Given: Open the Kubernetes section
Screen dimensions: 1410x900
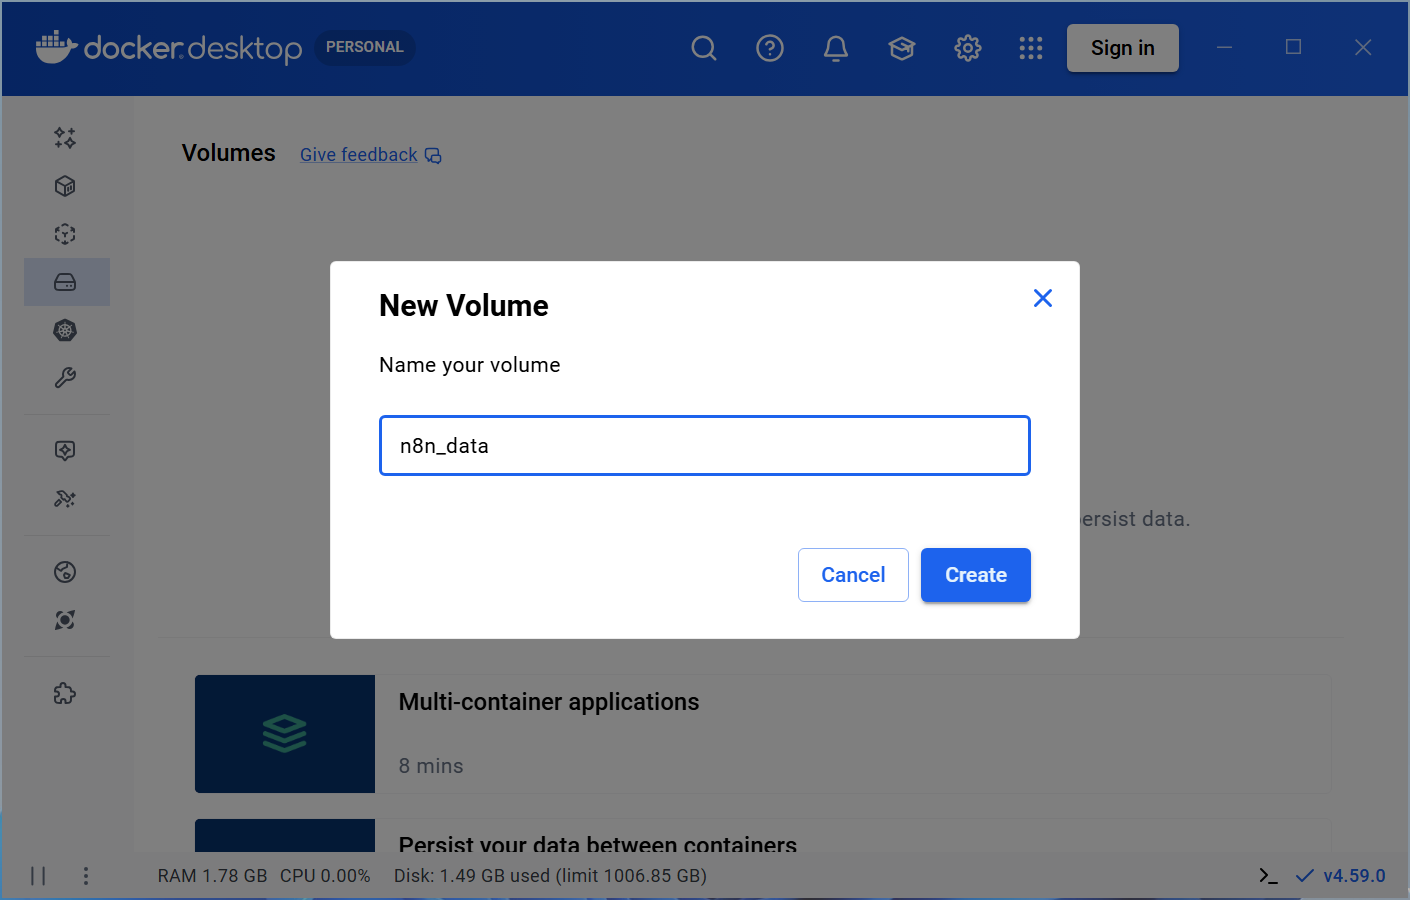Looking at the screenshot, I should pos(65,330).
